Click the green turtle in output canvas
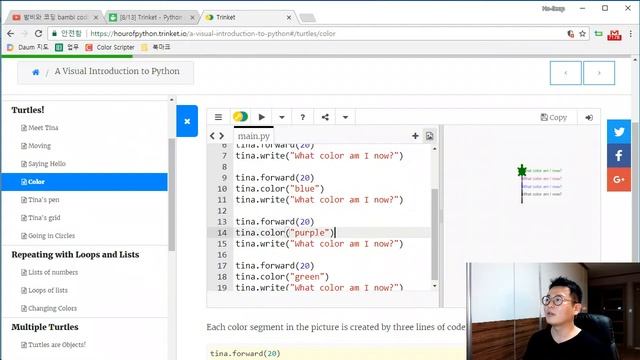 (522, 171)
